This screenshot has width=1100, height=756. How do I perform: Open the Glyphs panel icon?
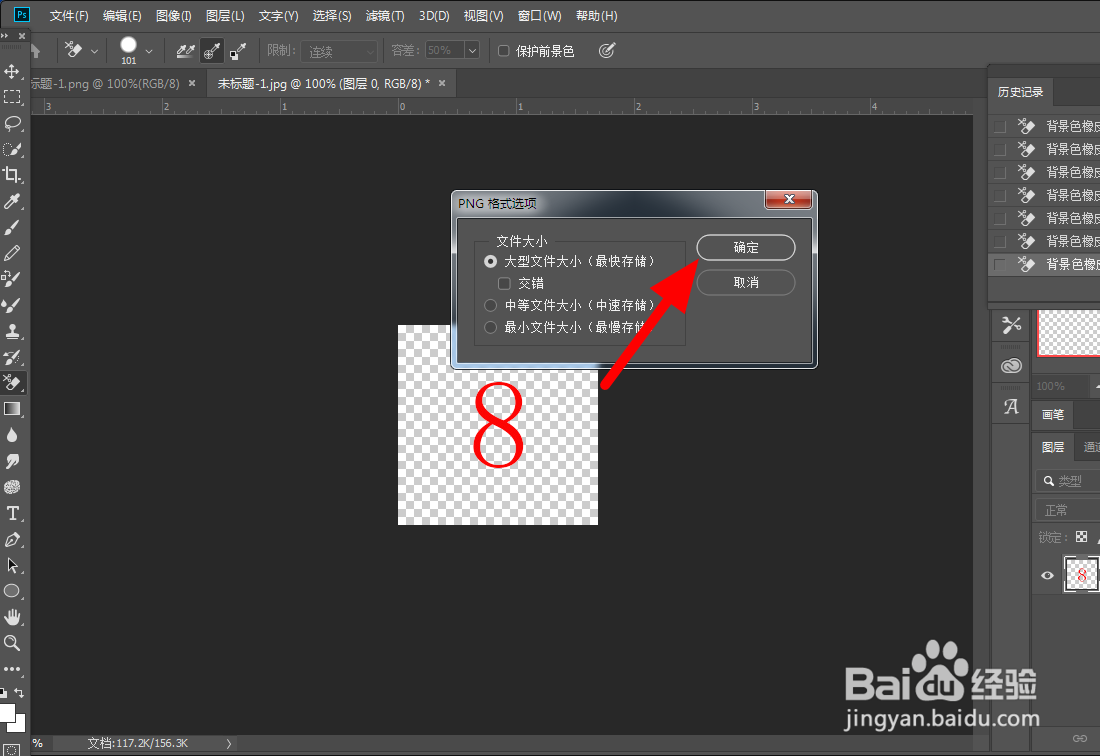tap(1011, 406)
